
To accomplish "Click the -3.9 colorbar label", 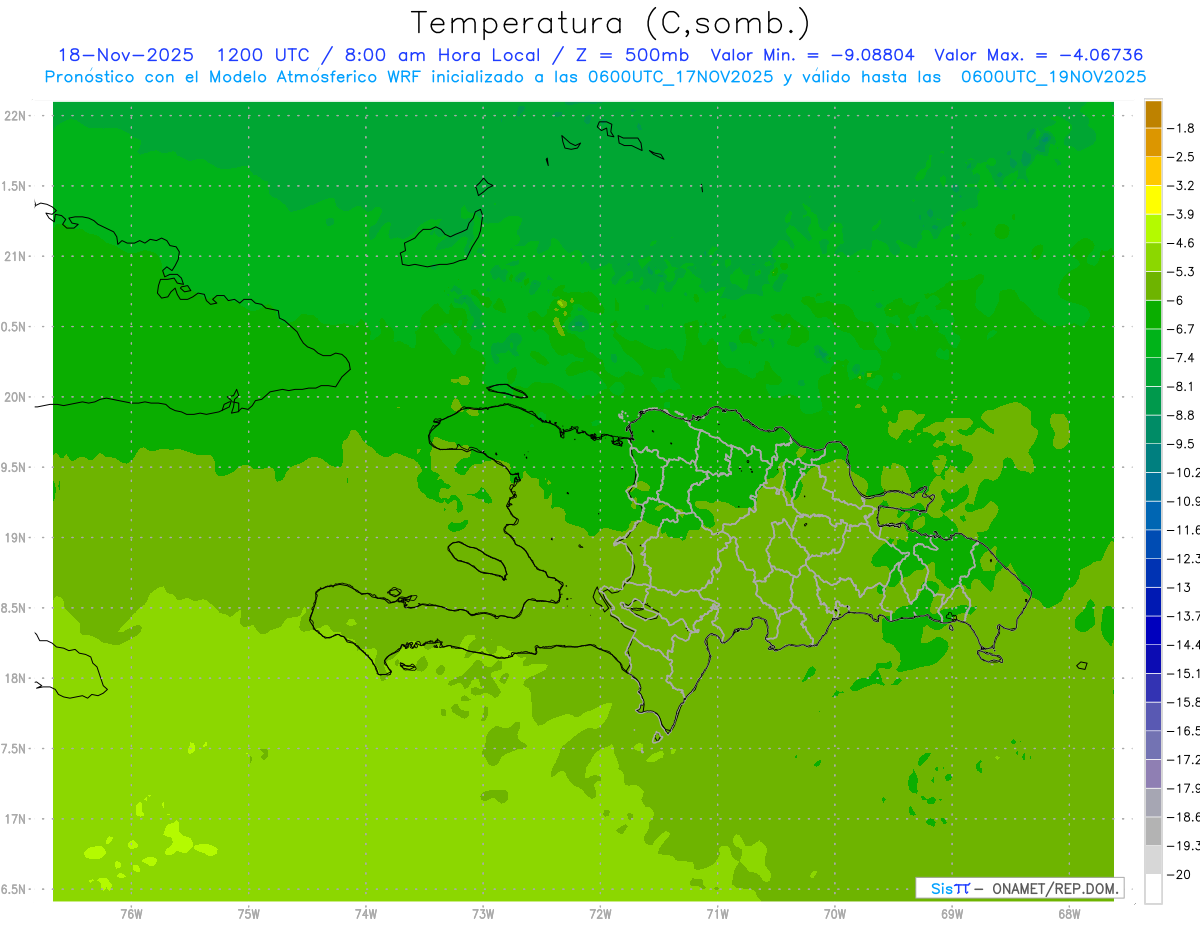I will click(1183, 214).
